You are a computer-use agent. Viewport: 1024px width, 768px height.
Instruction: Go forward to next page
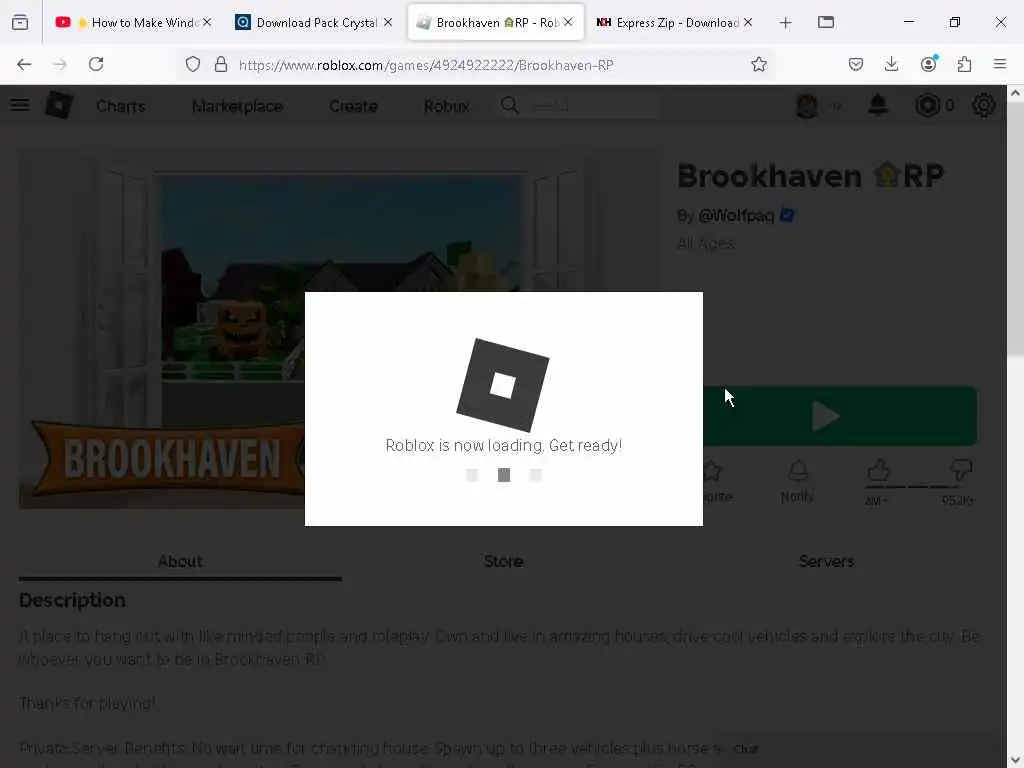pyautogui.click(x=60, y=64)
